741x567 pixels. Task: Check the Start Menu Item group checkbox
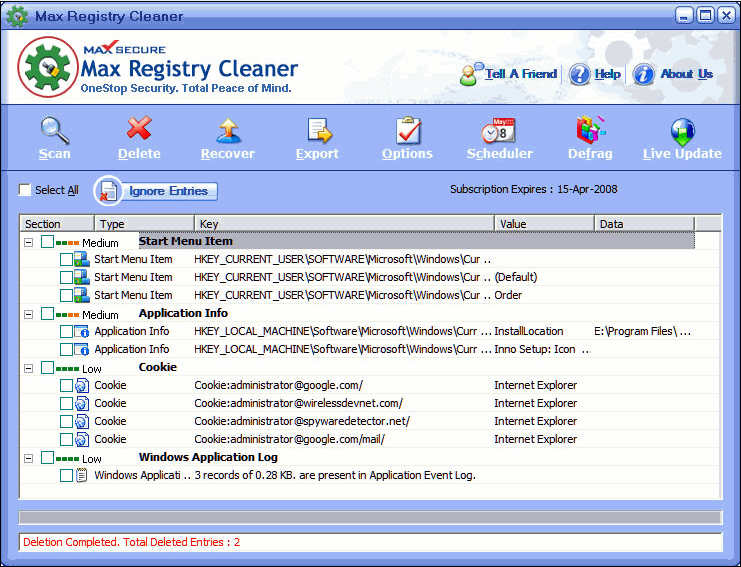pyautogui.click(x=47, y=242)
